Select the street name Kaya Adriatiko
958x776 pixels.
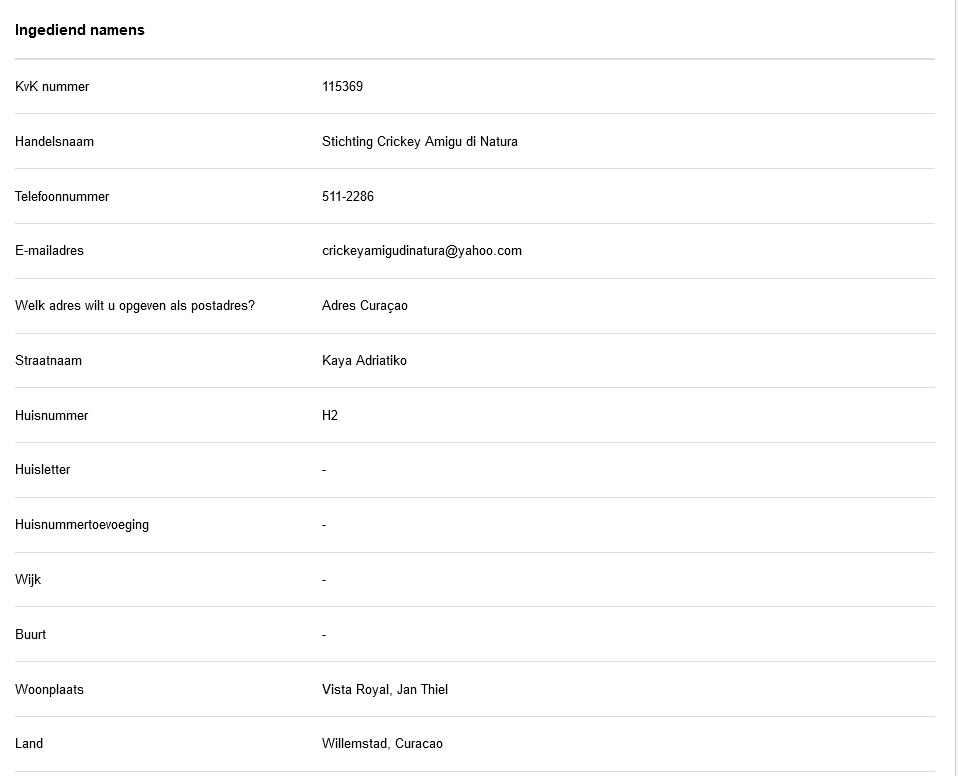[x=364, y=361]
